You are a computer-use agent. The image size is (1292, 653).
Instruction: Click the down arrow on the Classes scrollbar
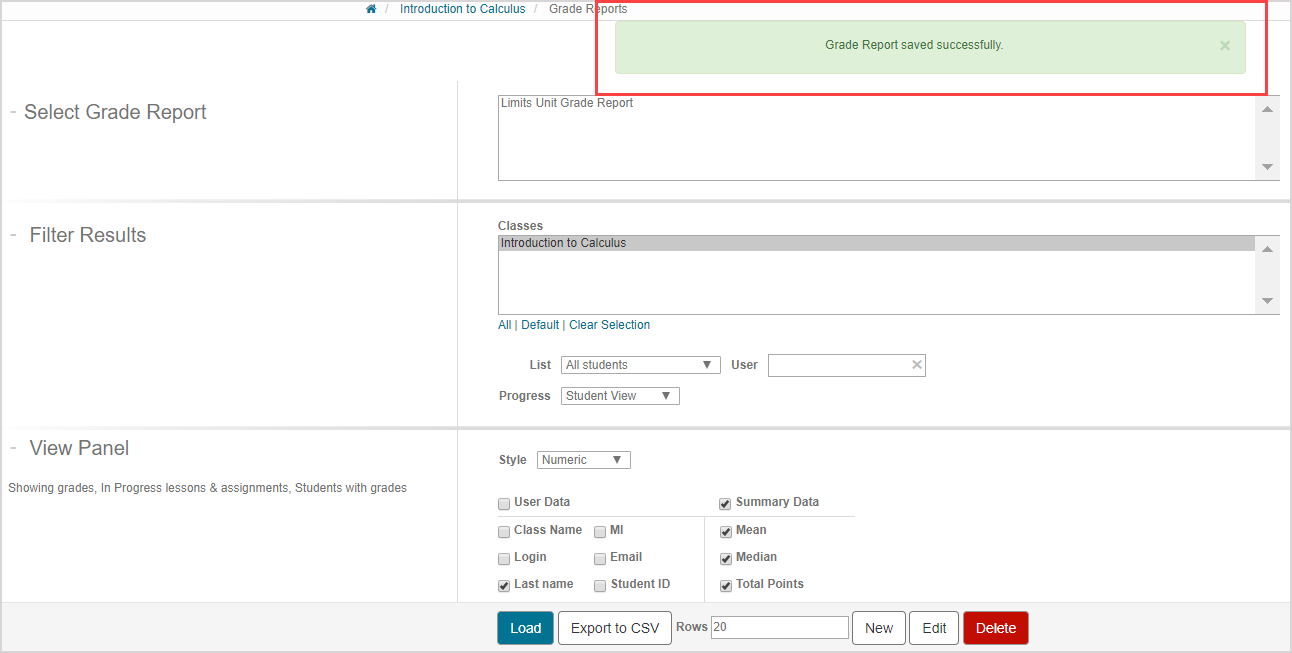click(1267, 301)
